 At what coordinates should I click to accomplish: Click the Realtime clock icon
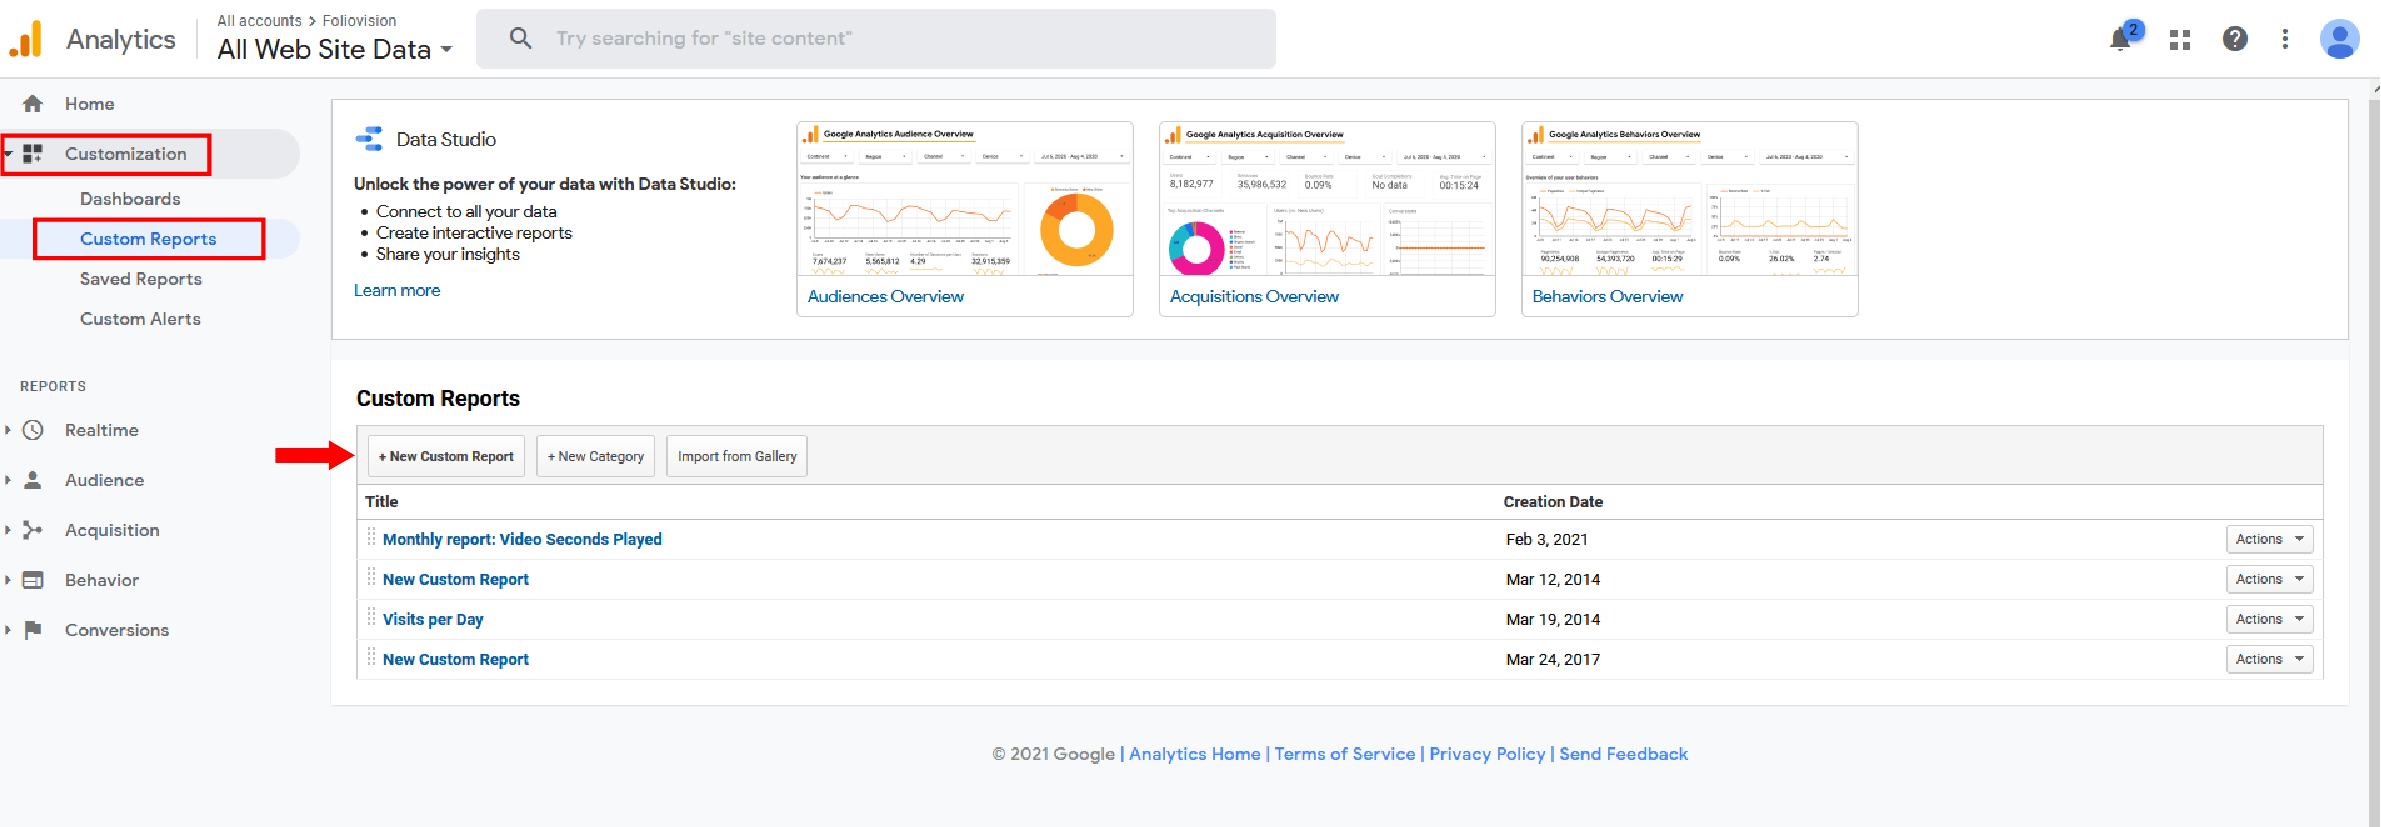[x=33, y=430]
